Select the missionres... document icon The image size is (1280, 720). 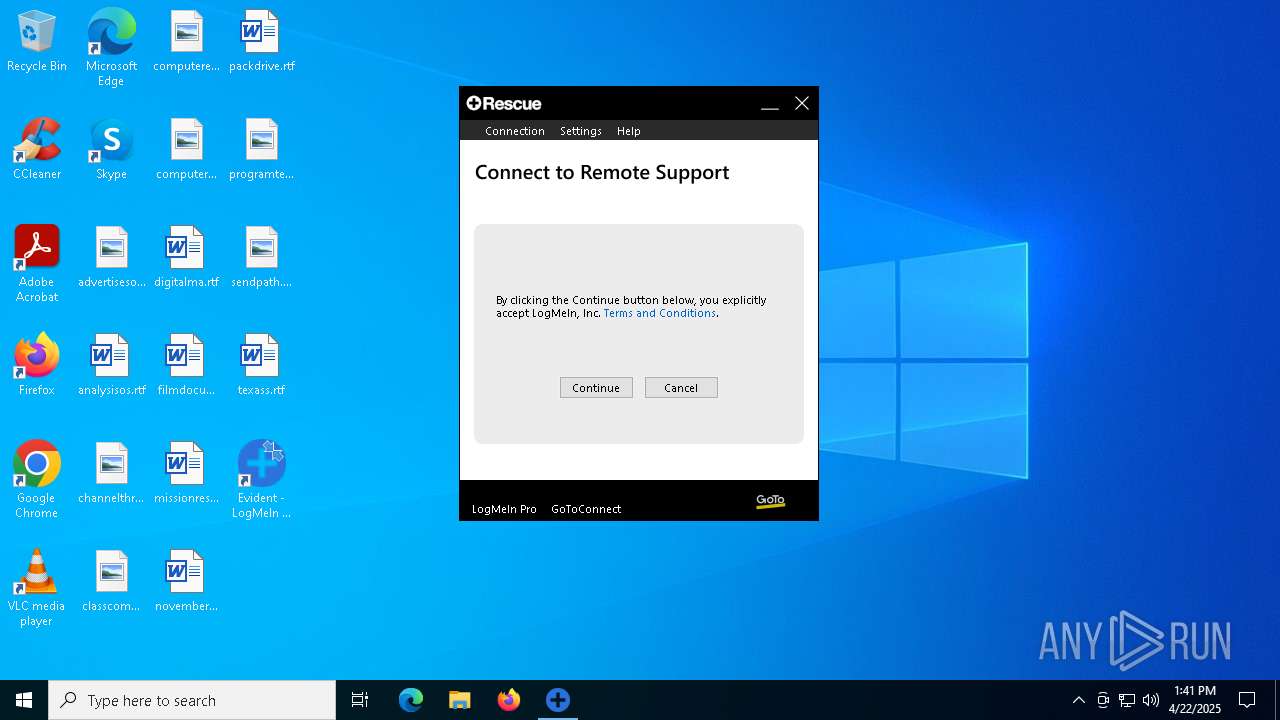coord(186,474)
